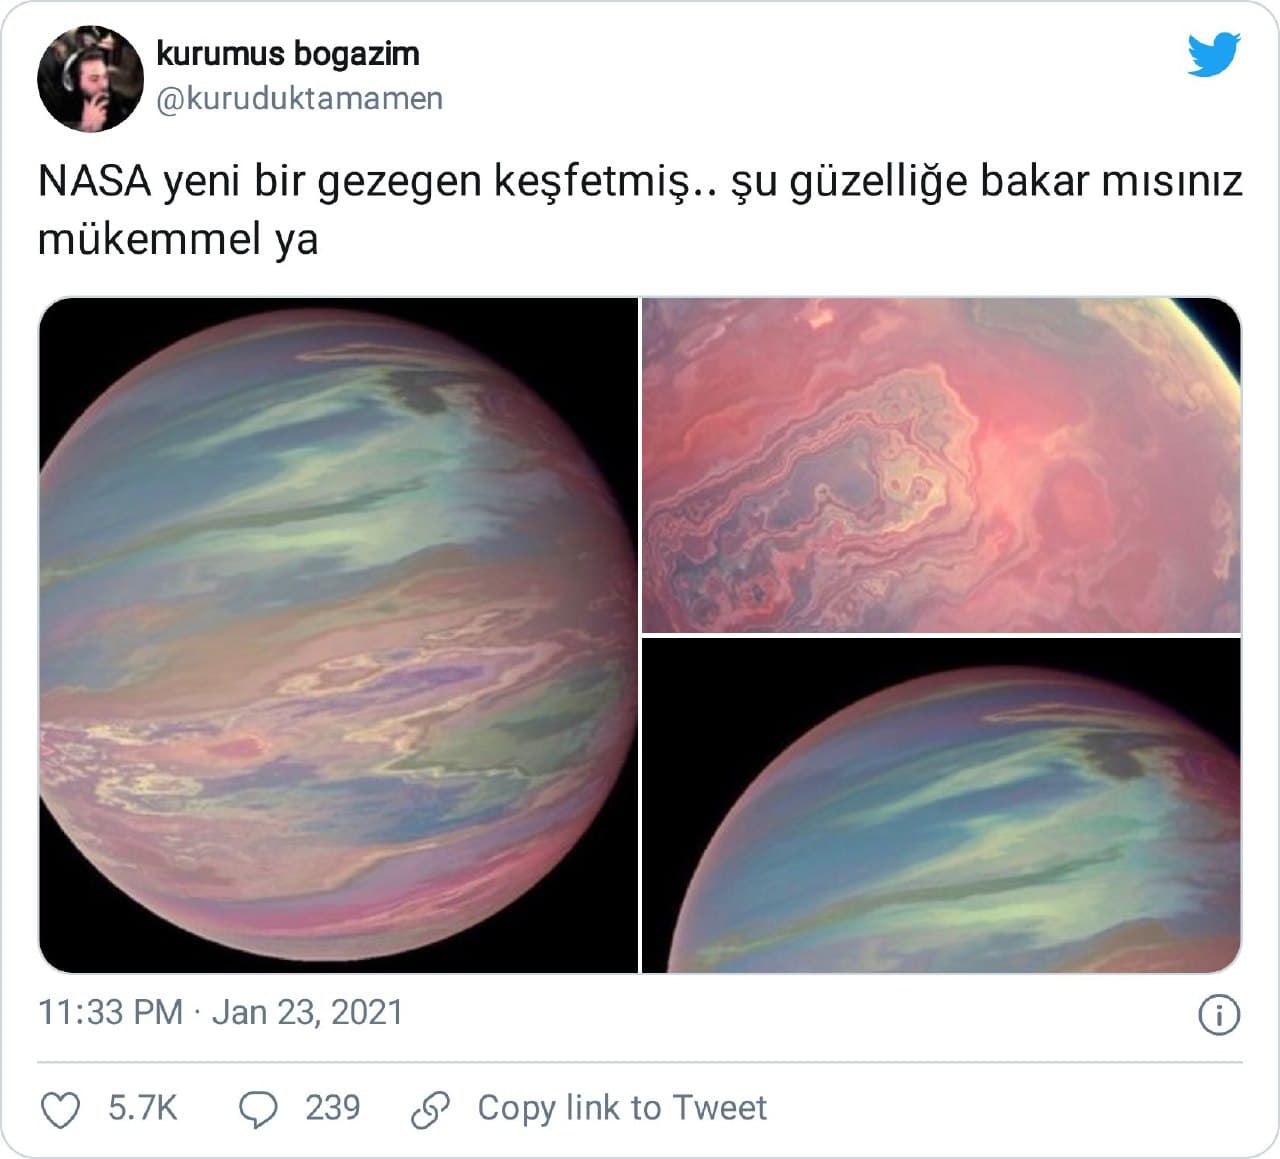Open kurumus bogazim profile avatar
The height and width of the screenshot is (1159, 1280).
click(90, 79)
